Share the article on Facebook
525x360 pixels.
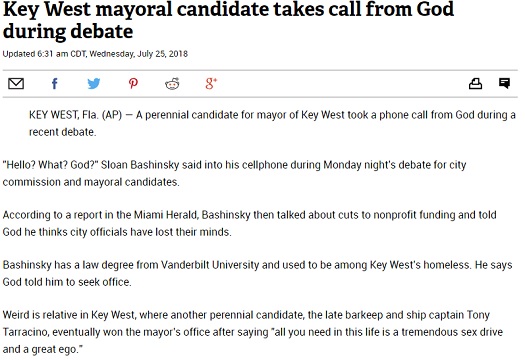tap(55, 83)
